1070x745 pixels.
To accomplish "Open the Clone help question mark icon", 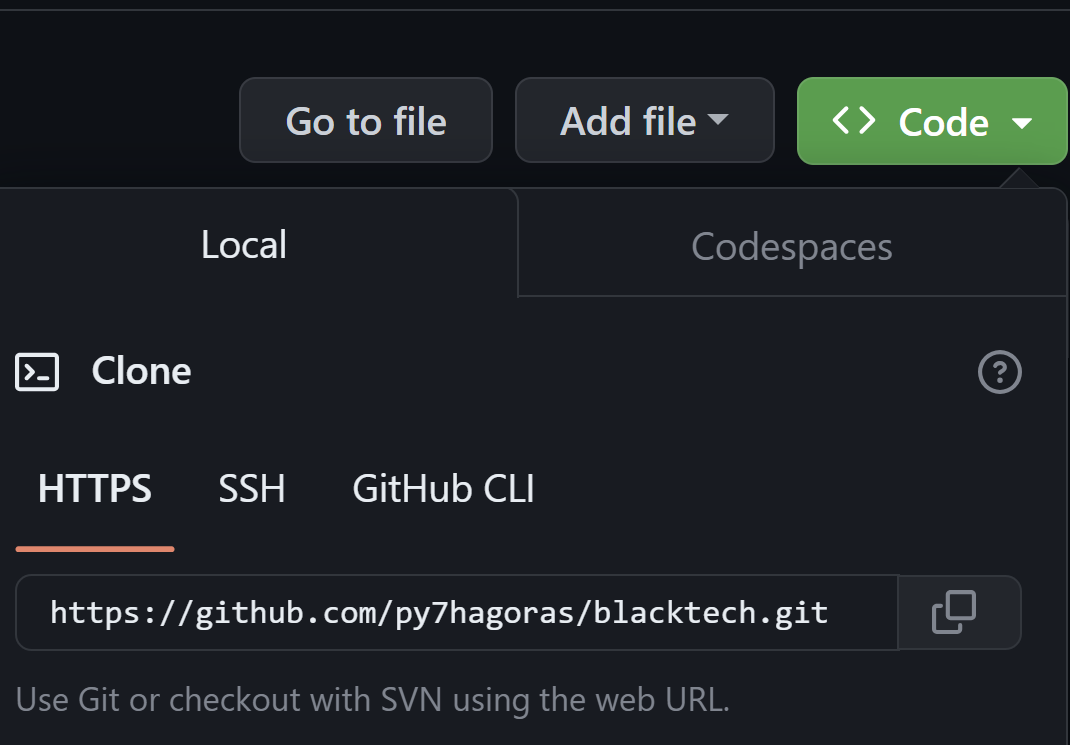I will coord(999,371).
